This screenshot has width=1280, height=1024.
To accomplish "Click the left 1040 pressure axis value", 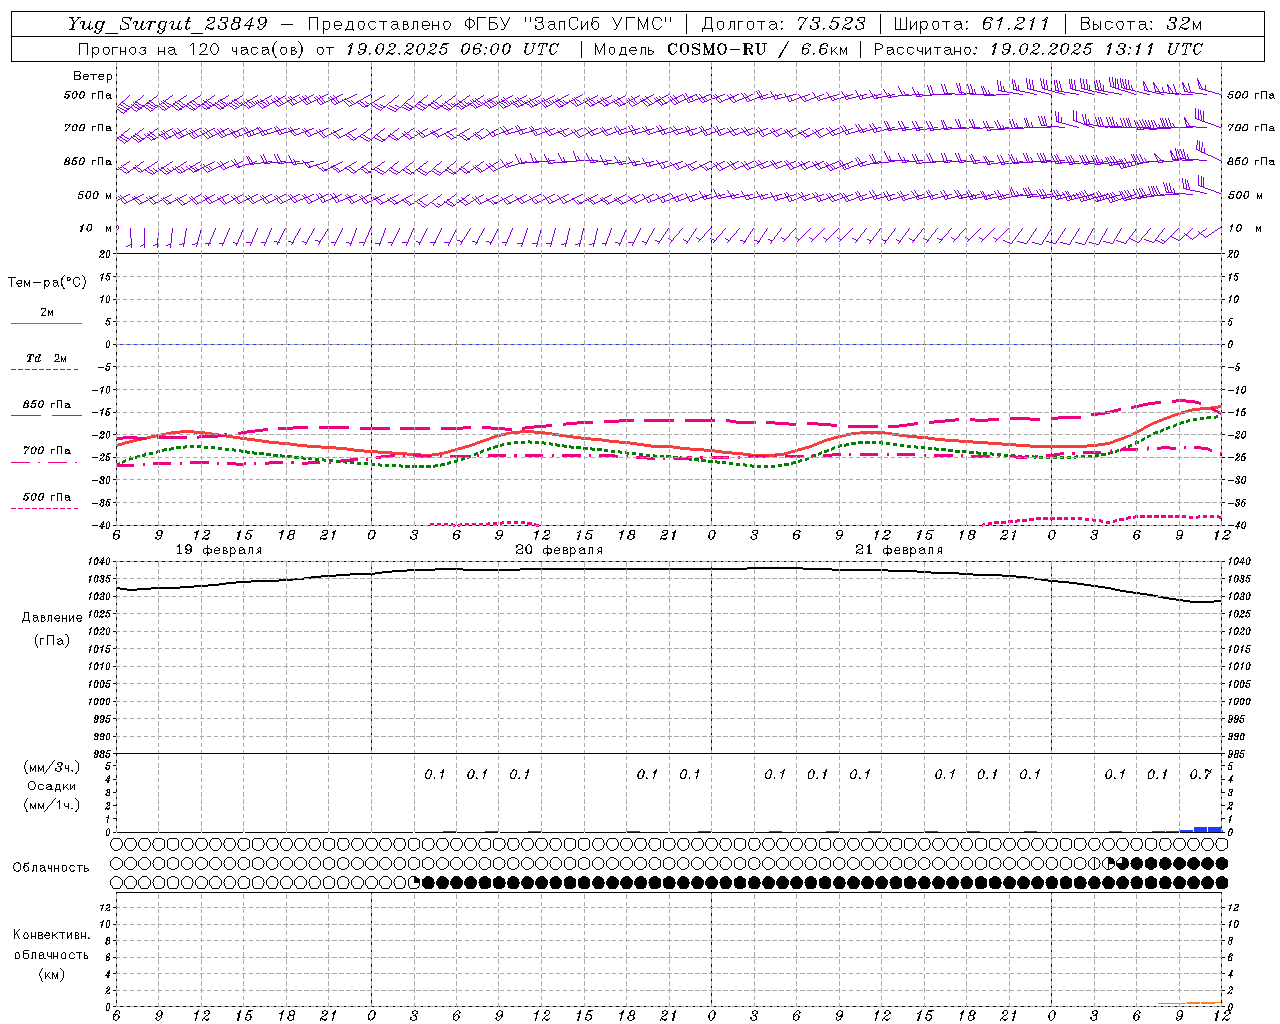I will point(99,562).
